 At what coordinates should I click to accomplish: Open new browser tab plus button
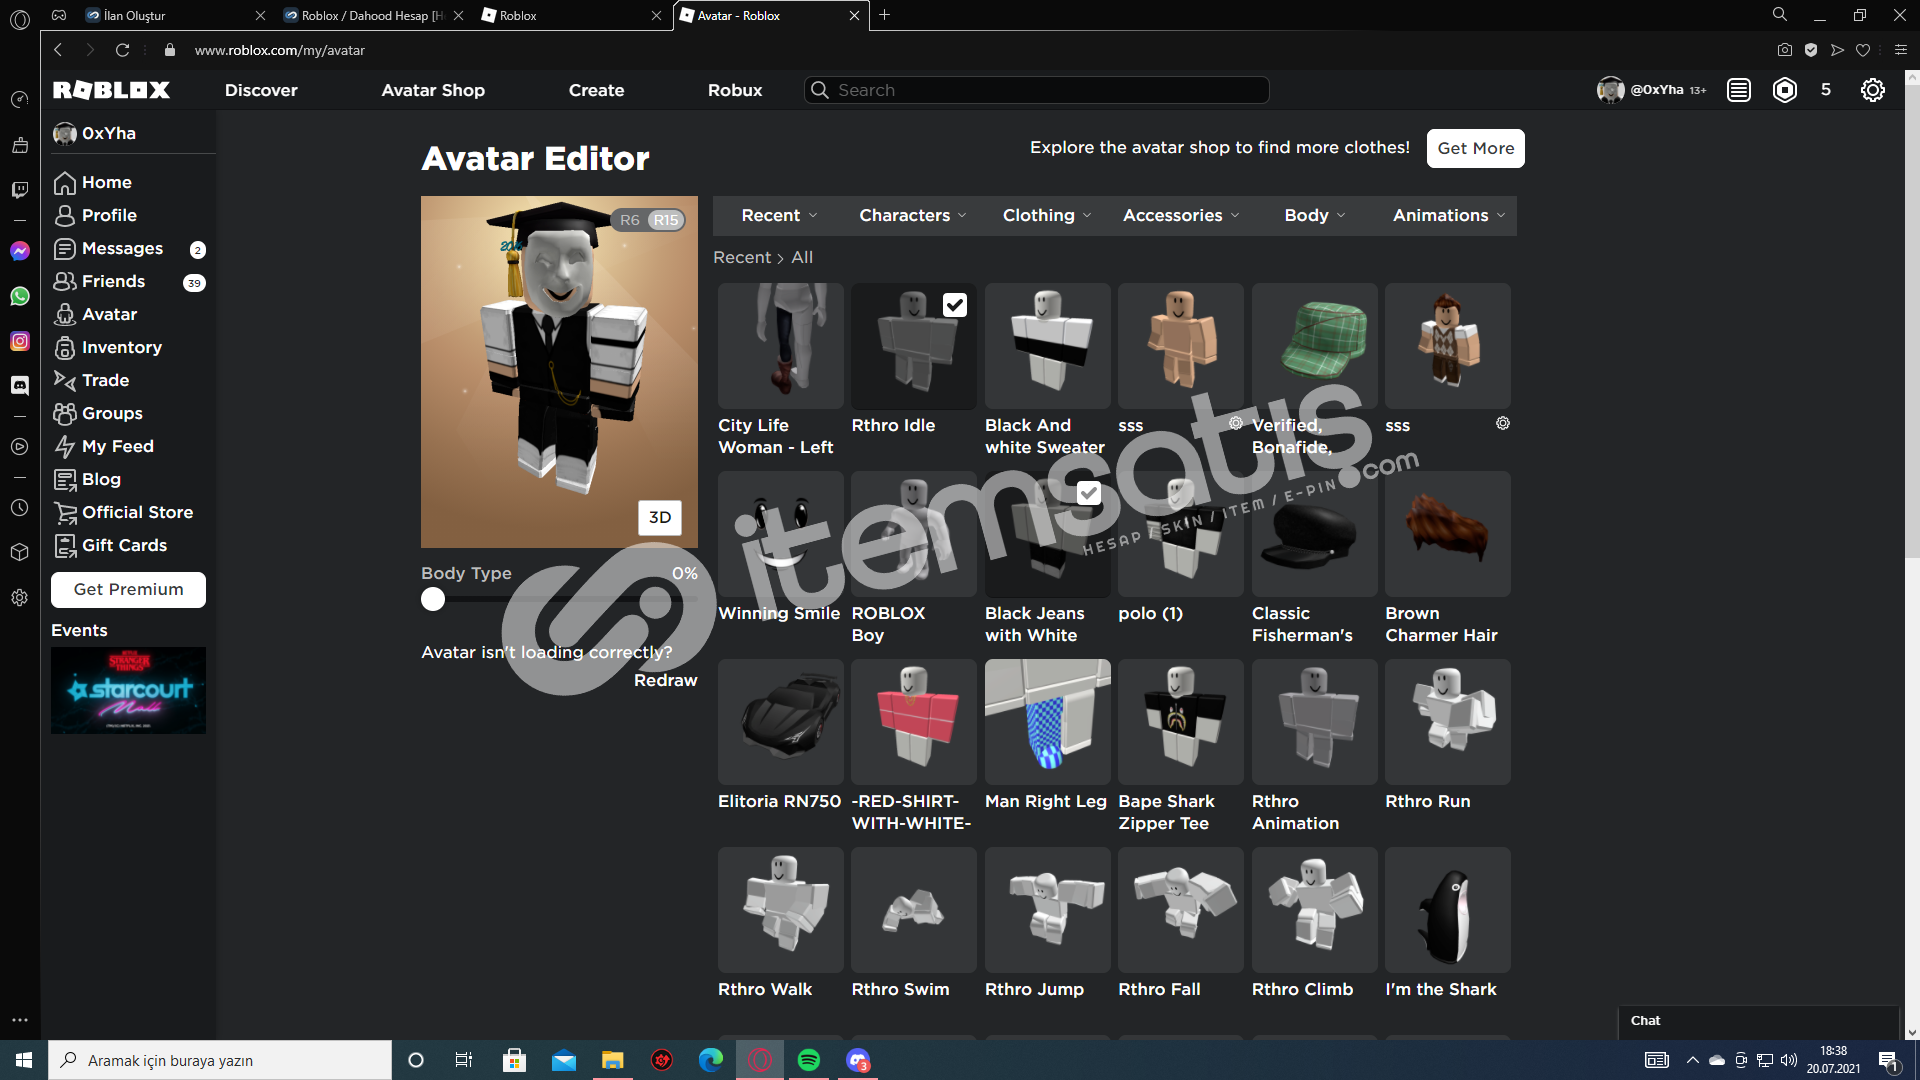(x=884, y=15)
